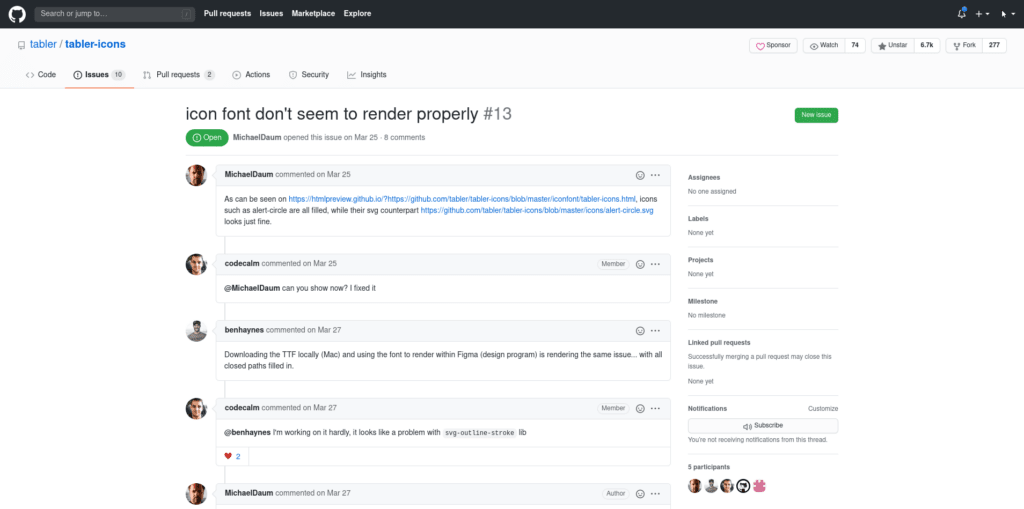This screenshot has width=1024, height=509.
Task: Open MichaelDaum avatar on first comment
Action: coord(197,175)
